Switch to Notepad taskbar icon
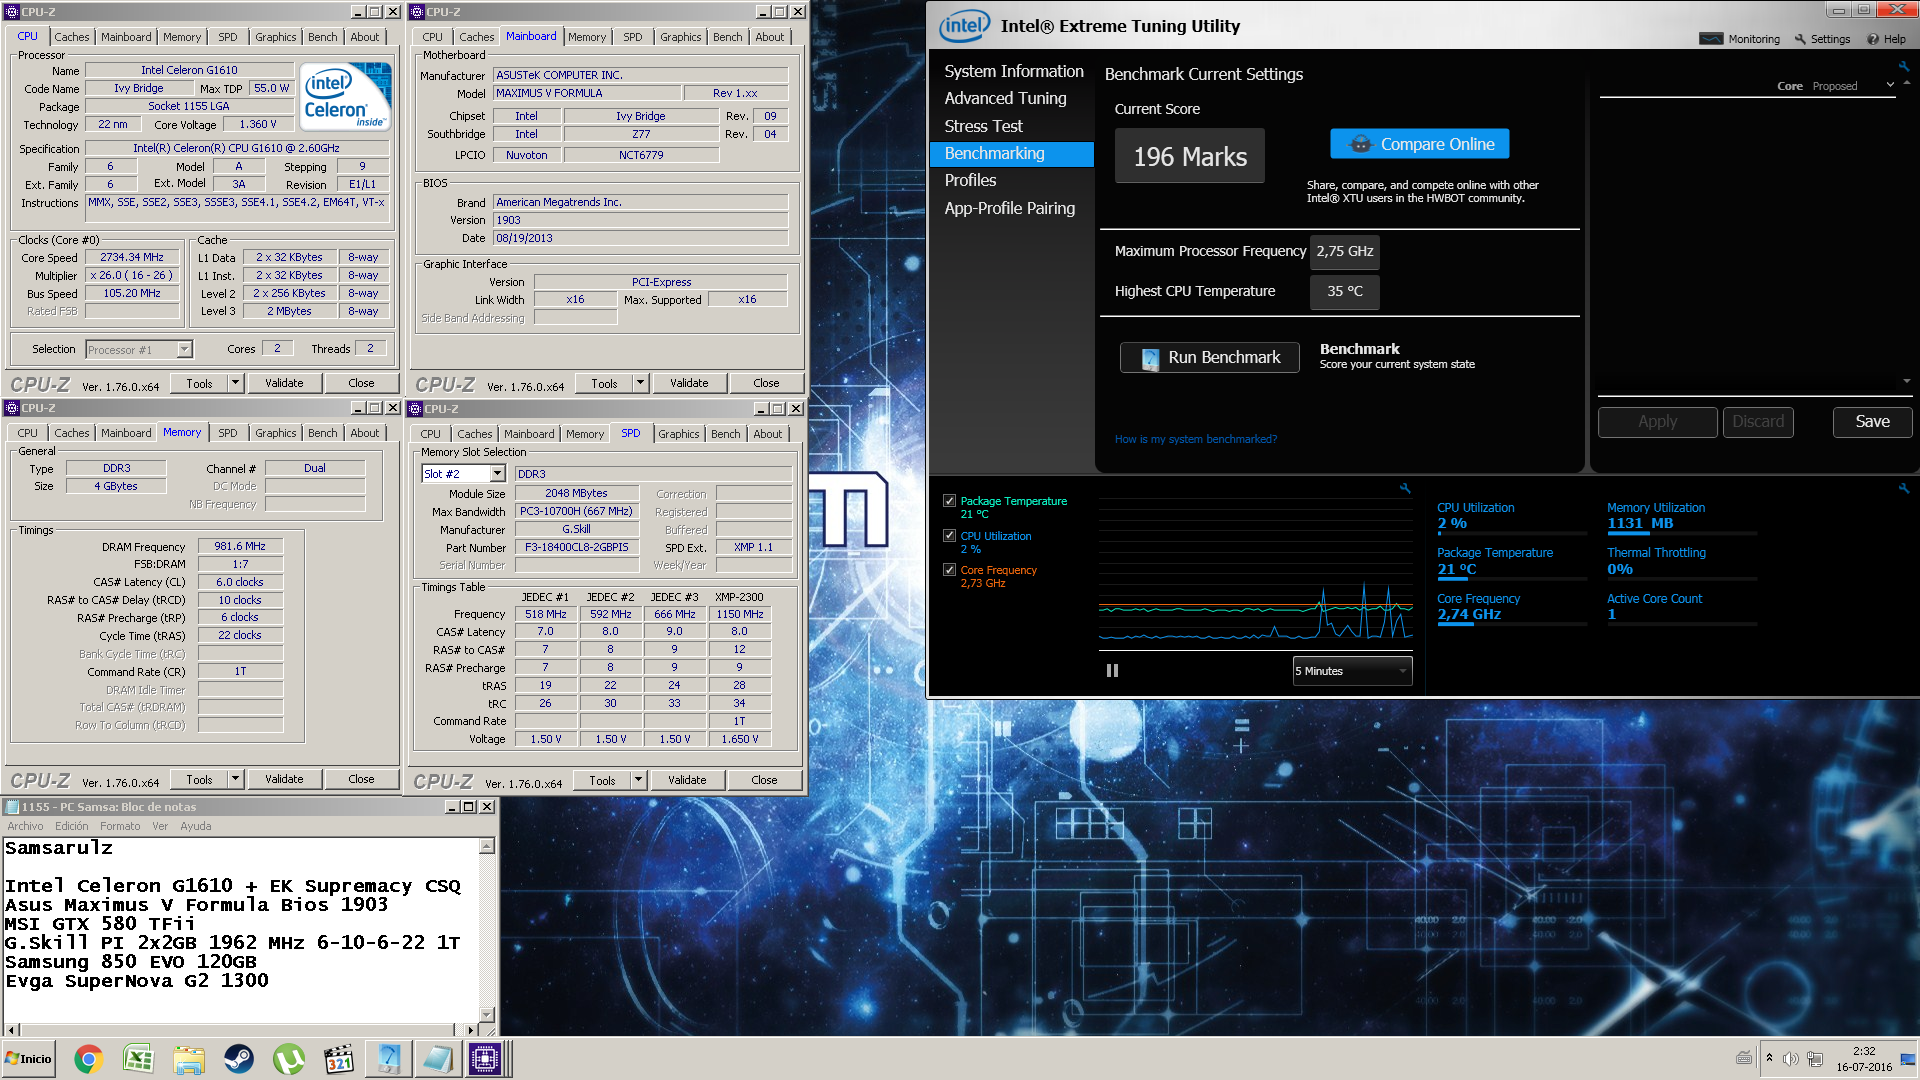The image size is (1920, 1080). pos(437,1059)
